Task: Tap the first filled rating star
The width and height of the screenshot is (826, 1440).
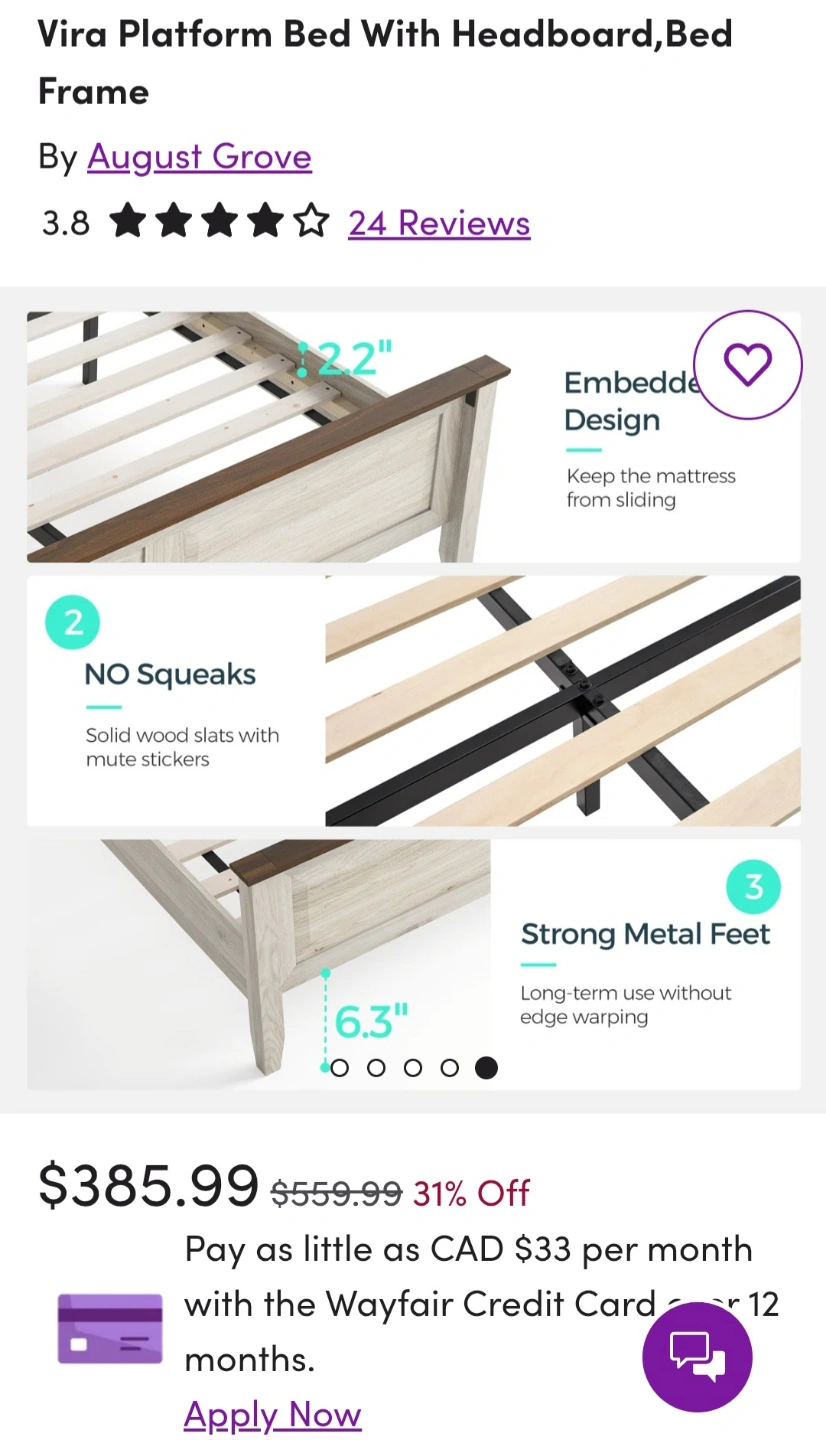Action: tap(128, 221)
